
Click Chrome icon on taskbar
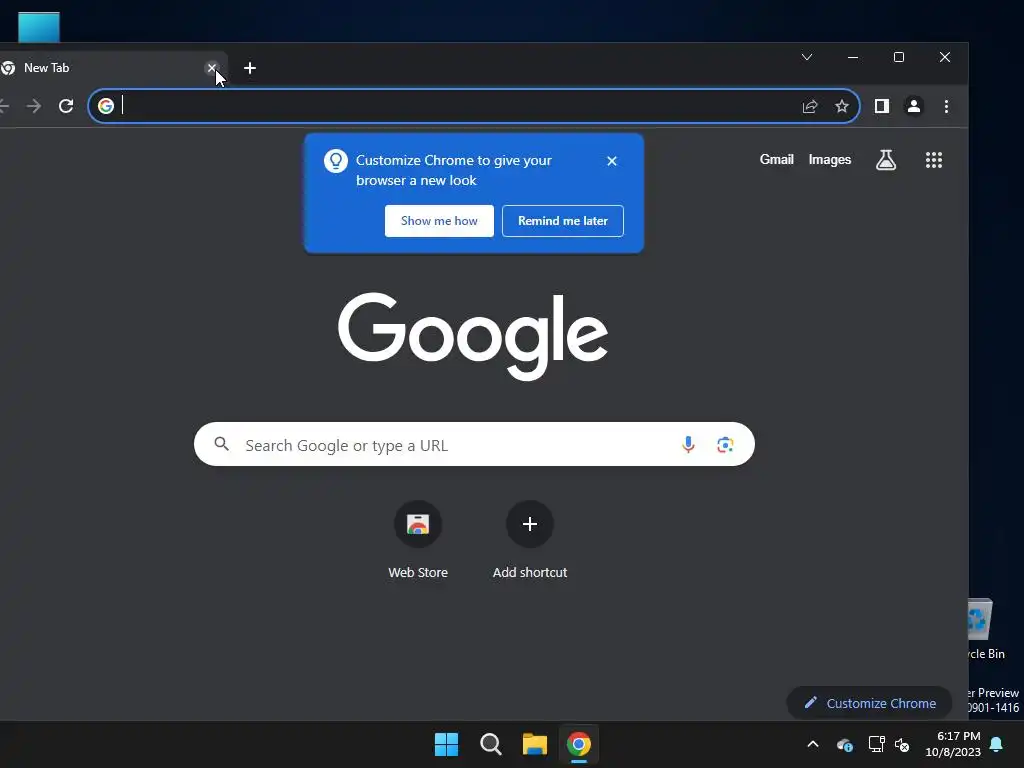pyautogui.click(x=579, y=744)
